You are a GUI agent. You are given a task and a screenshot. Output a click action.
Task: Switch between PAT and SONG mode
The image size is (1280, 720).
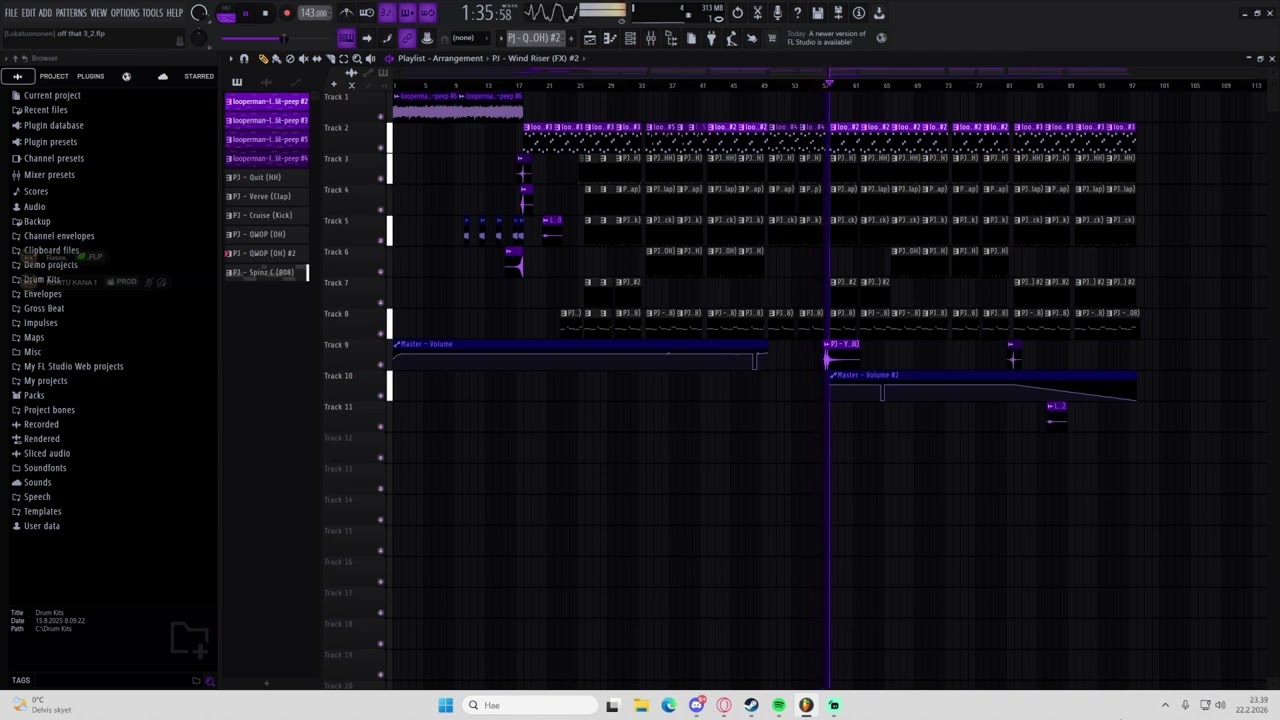point(226,13)
